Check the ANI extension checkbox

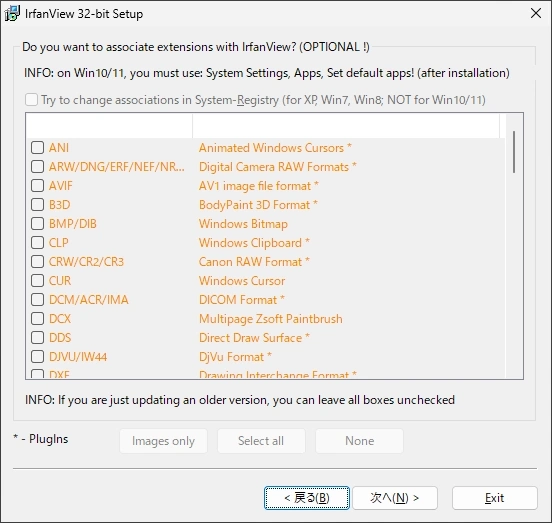tap(37, 148)
